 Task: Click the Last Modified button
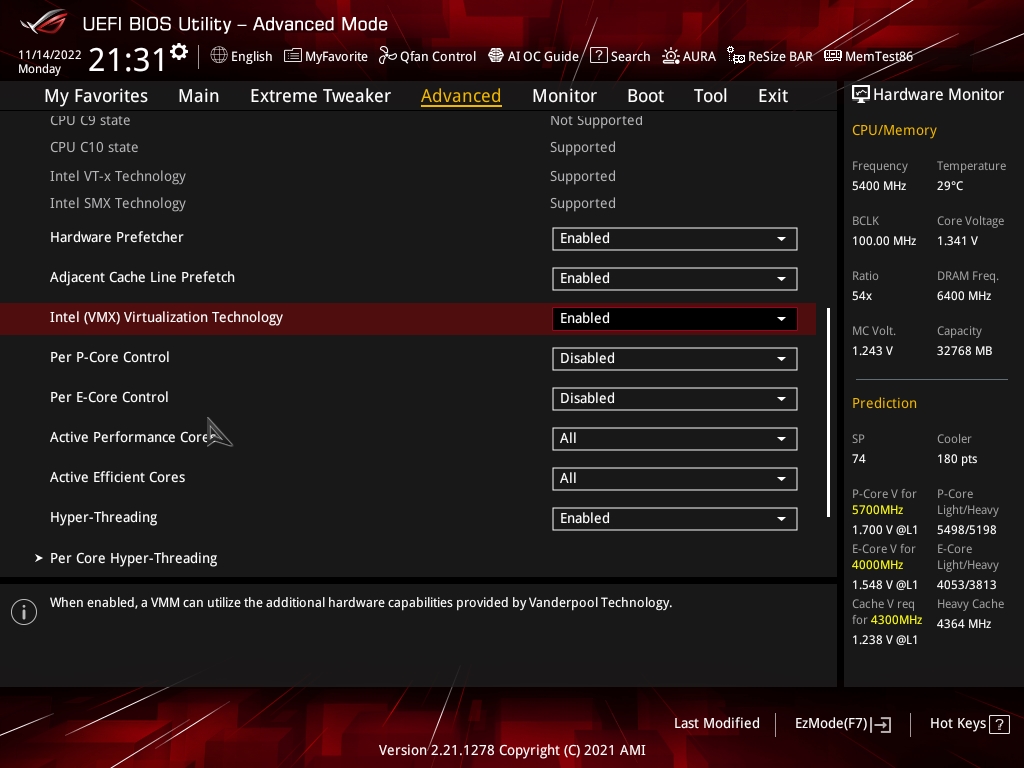716,724
